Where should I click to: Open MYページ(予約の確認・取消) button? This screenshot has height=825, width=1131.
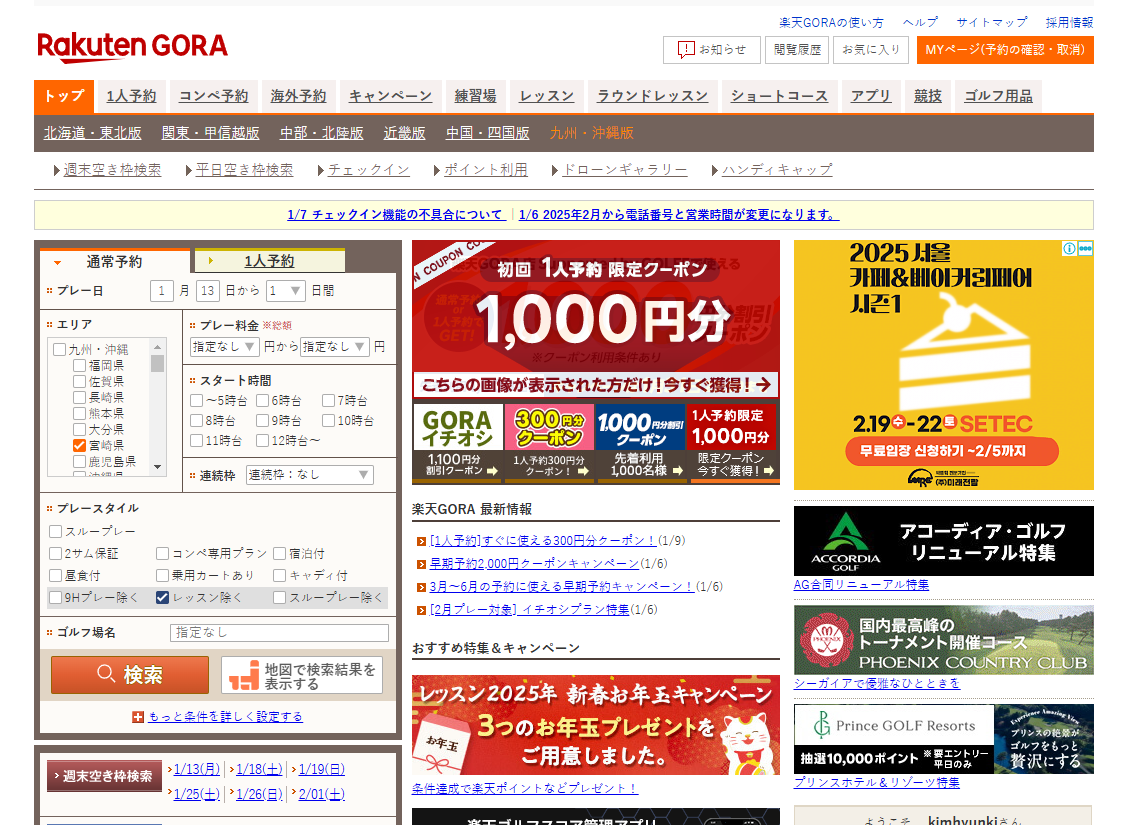pos(1005,50)
